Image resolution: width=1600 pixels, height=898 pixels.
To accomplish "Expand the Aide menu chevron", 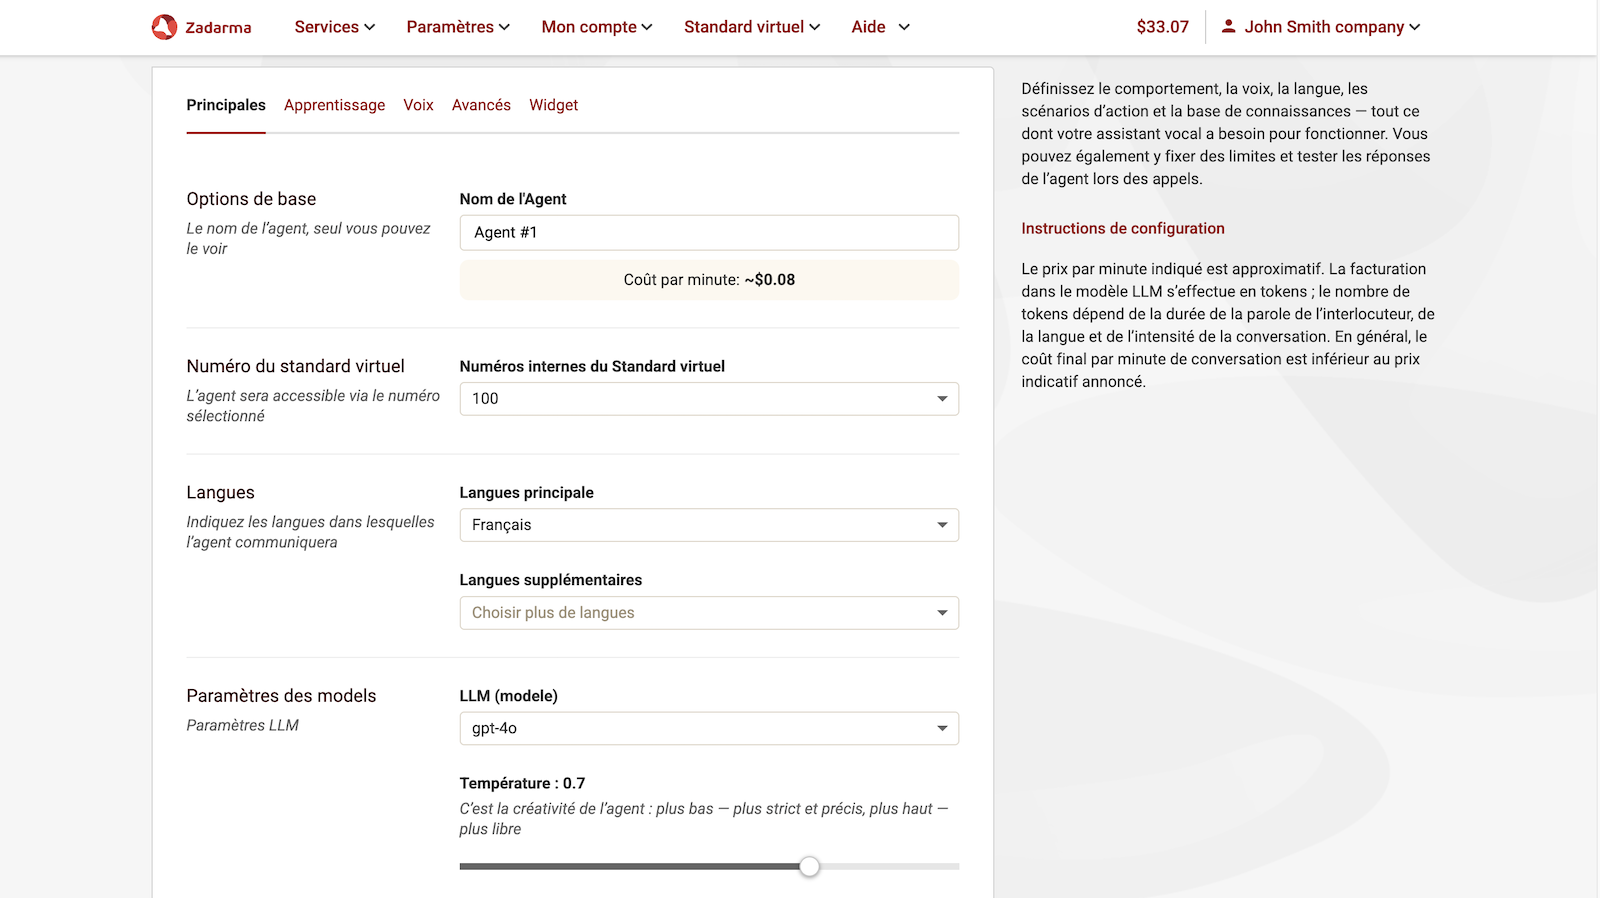I will pos(904,27).
